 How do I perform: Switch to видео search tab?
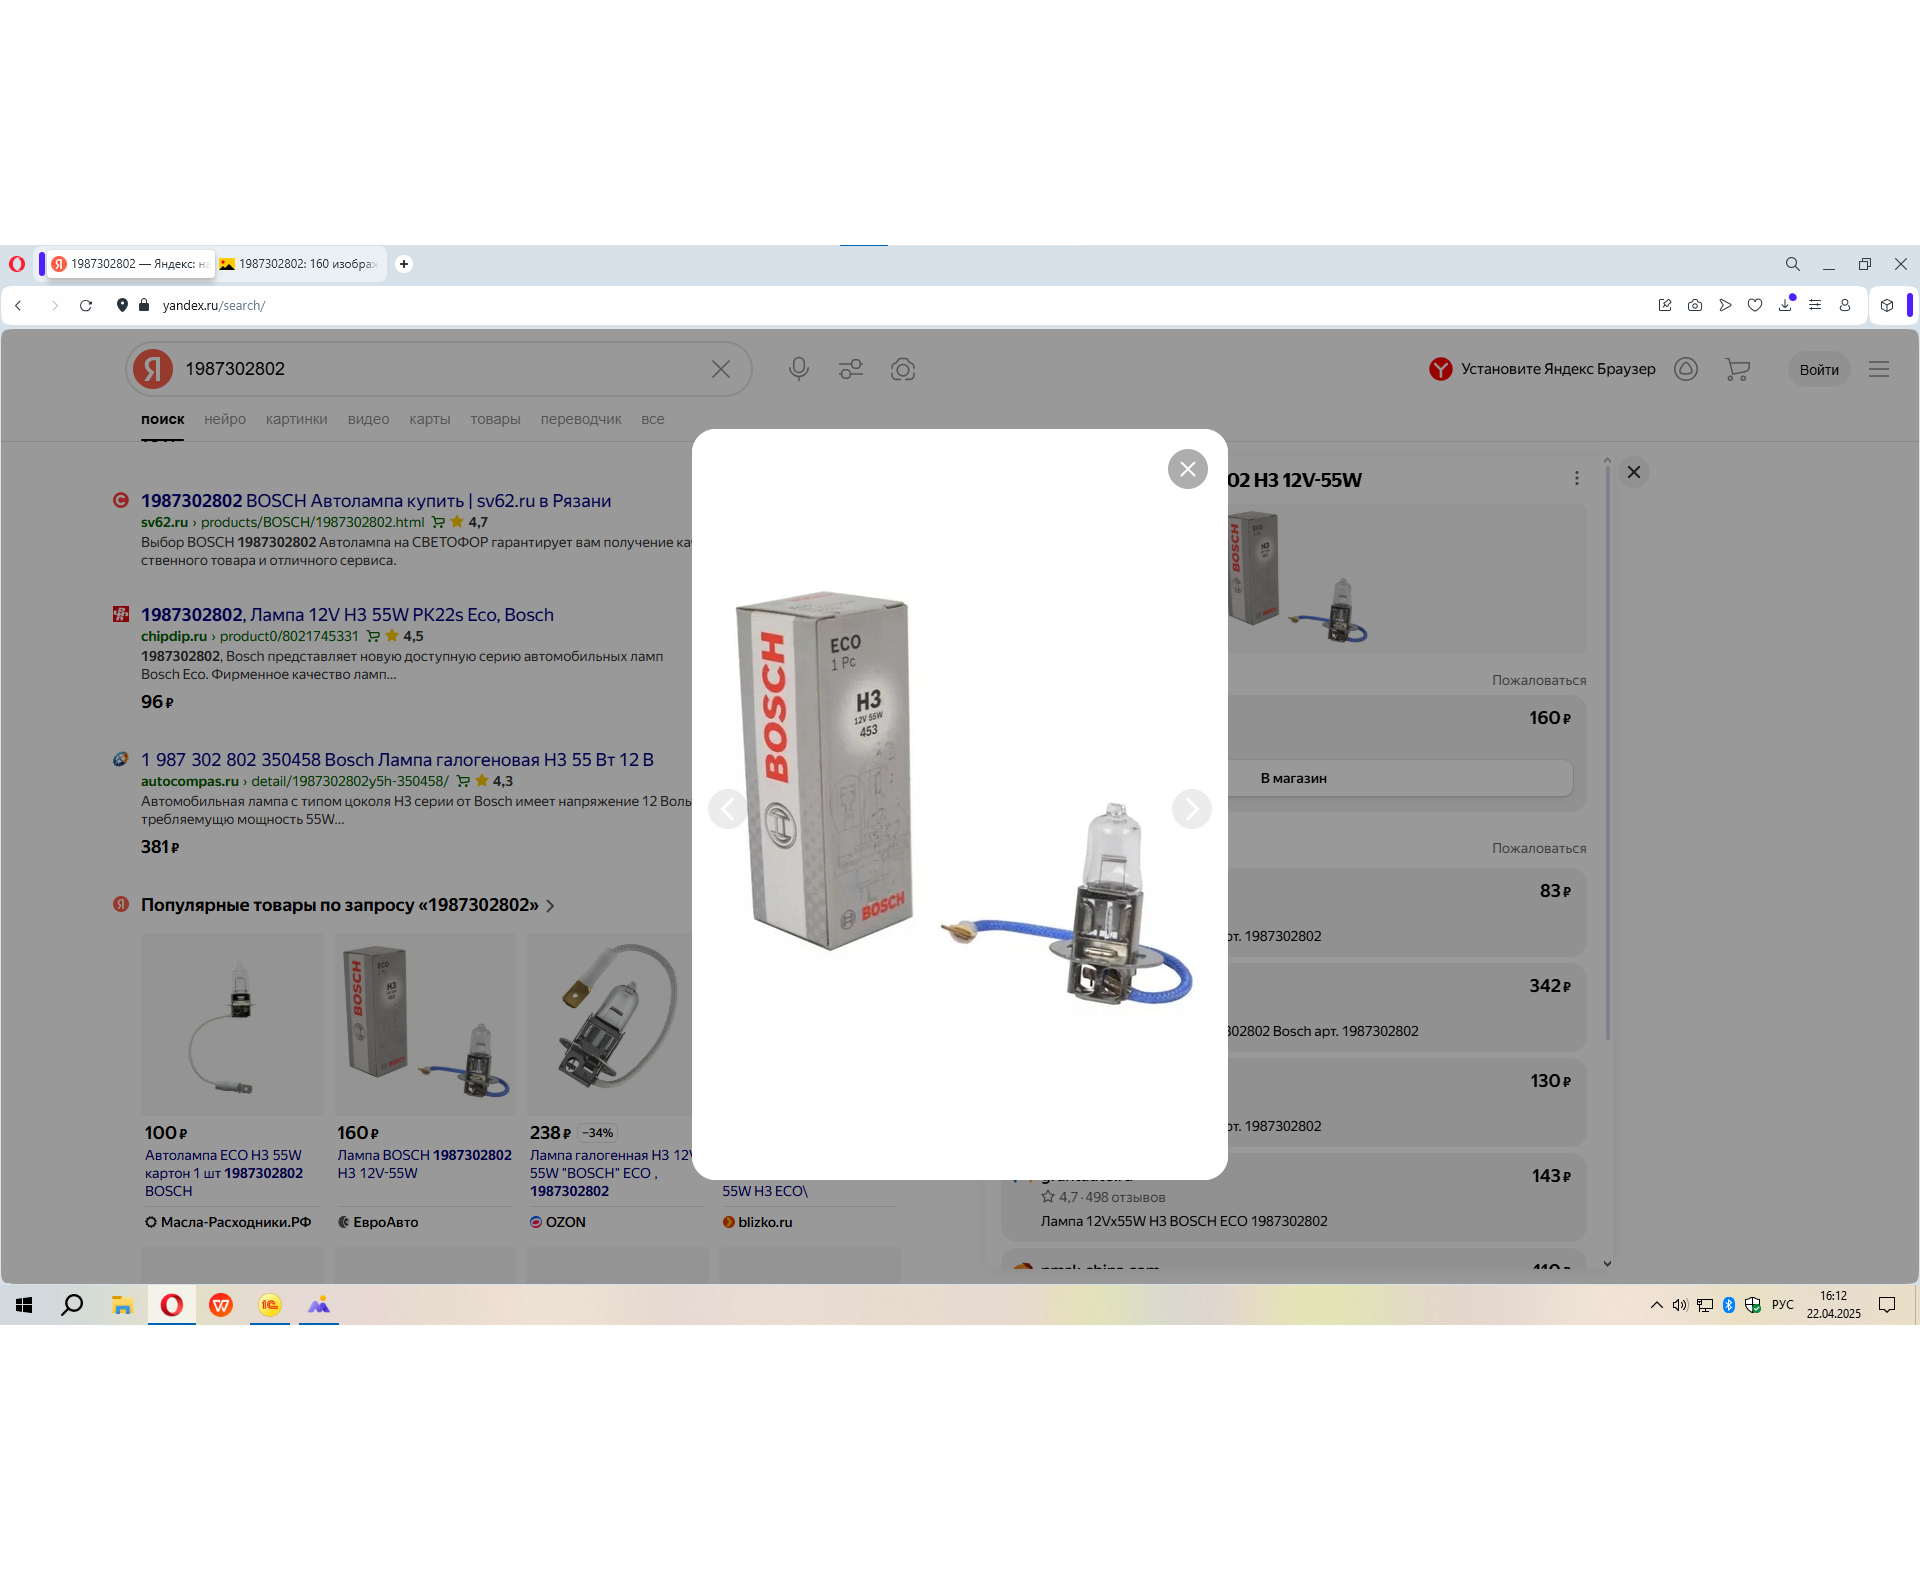coord(368,419)
